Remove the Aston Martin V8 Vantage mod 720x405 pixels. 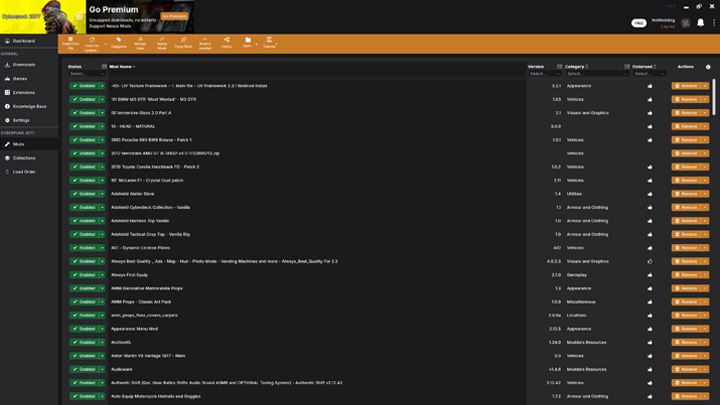[x=686, y=356]
